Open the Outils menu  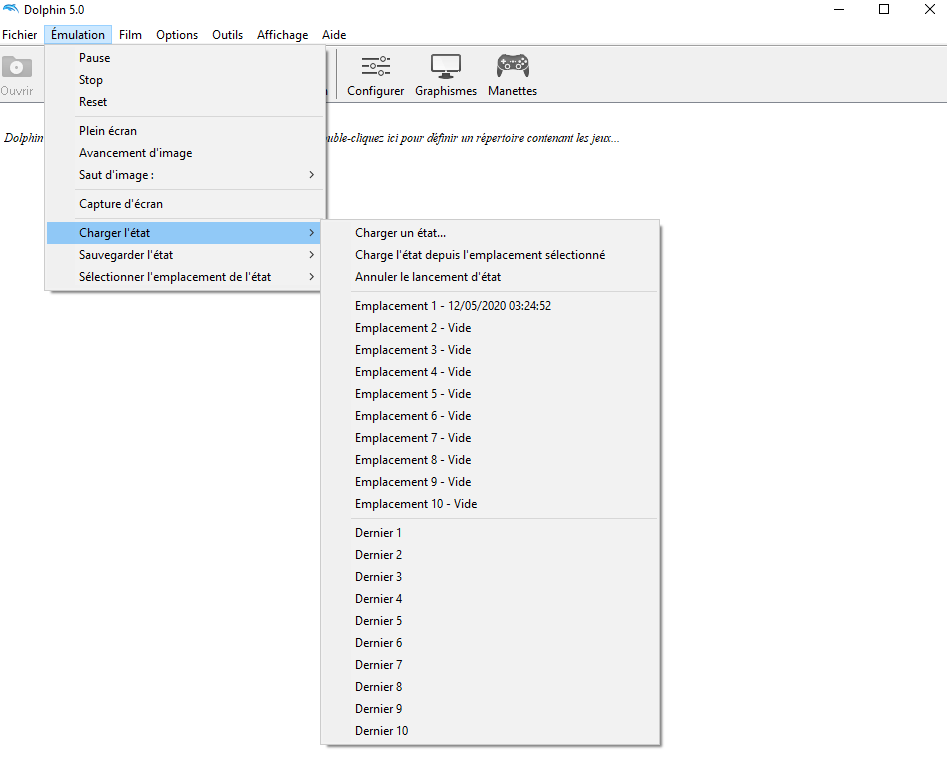(x=227, y=34)
